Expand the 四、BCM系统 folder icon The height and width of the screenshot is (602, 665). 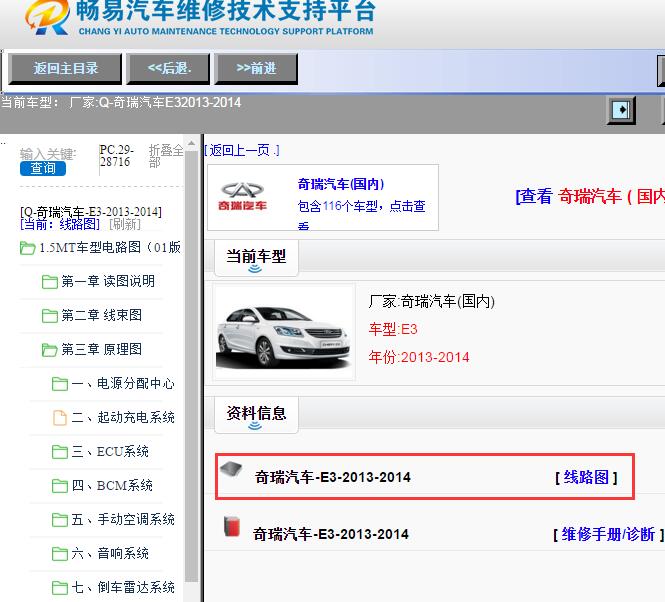pos(60,486)
